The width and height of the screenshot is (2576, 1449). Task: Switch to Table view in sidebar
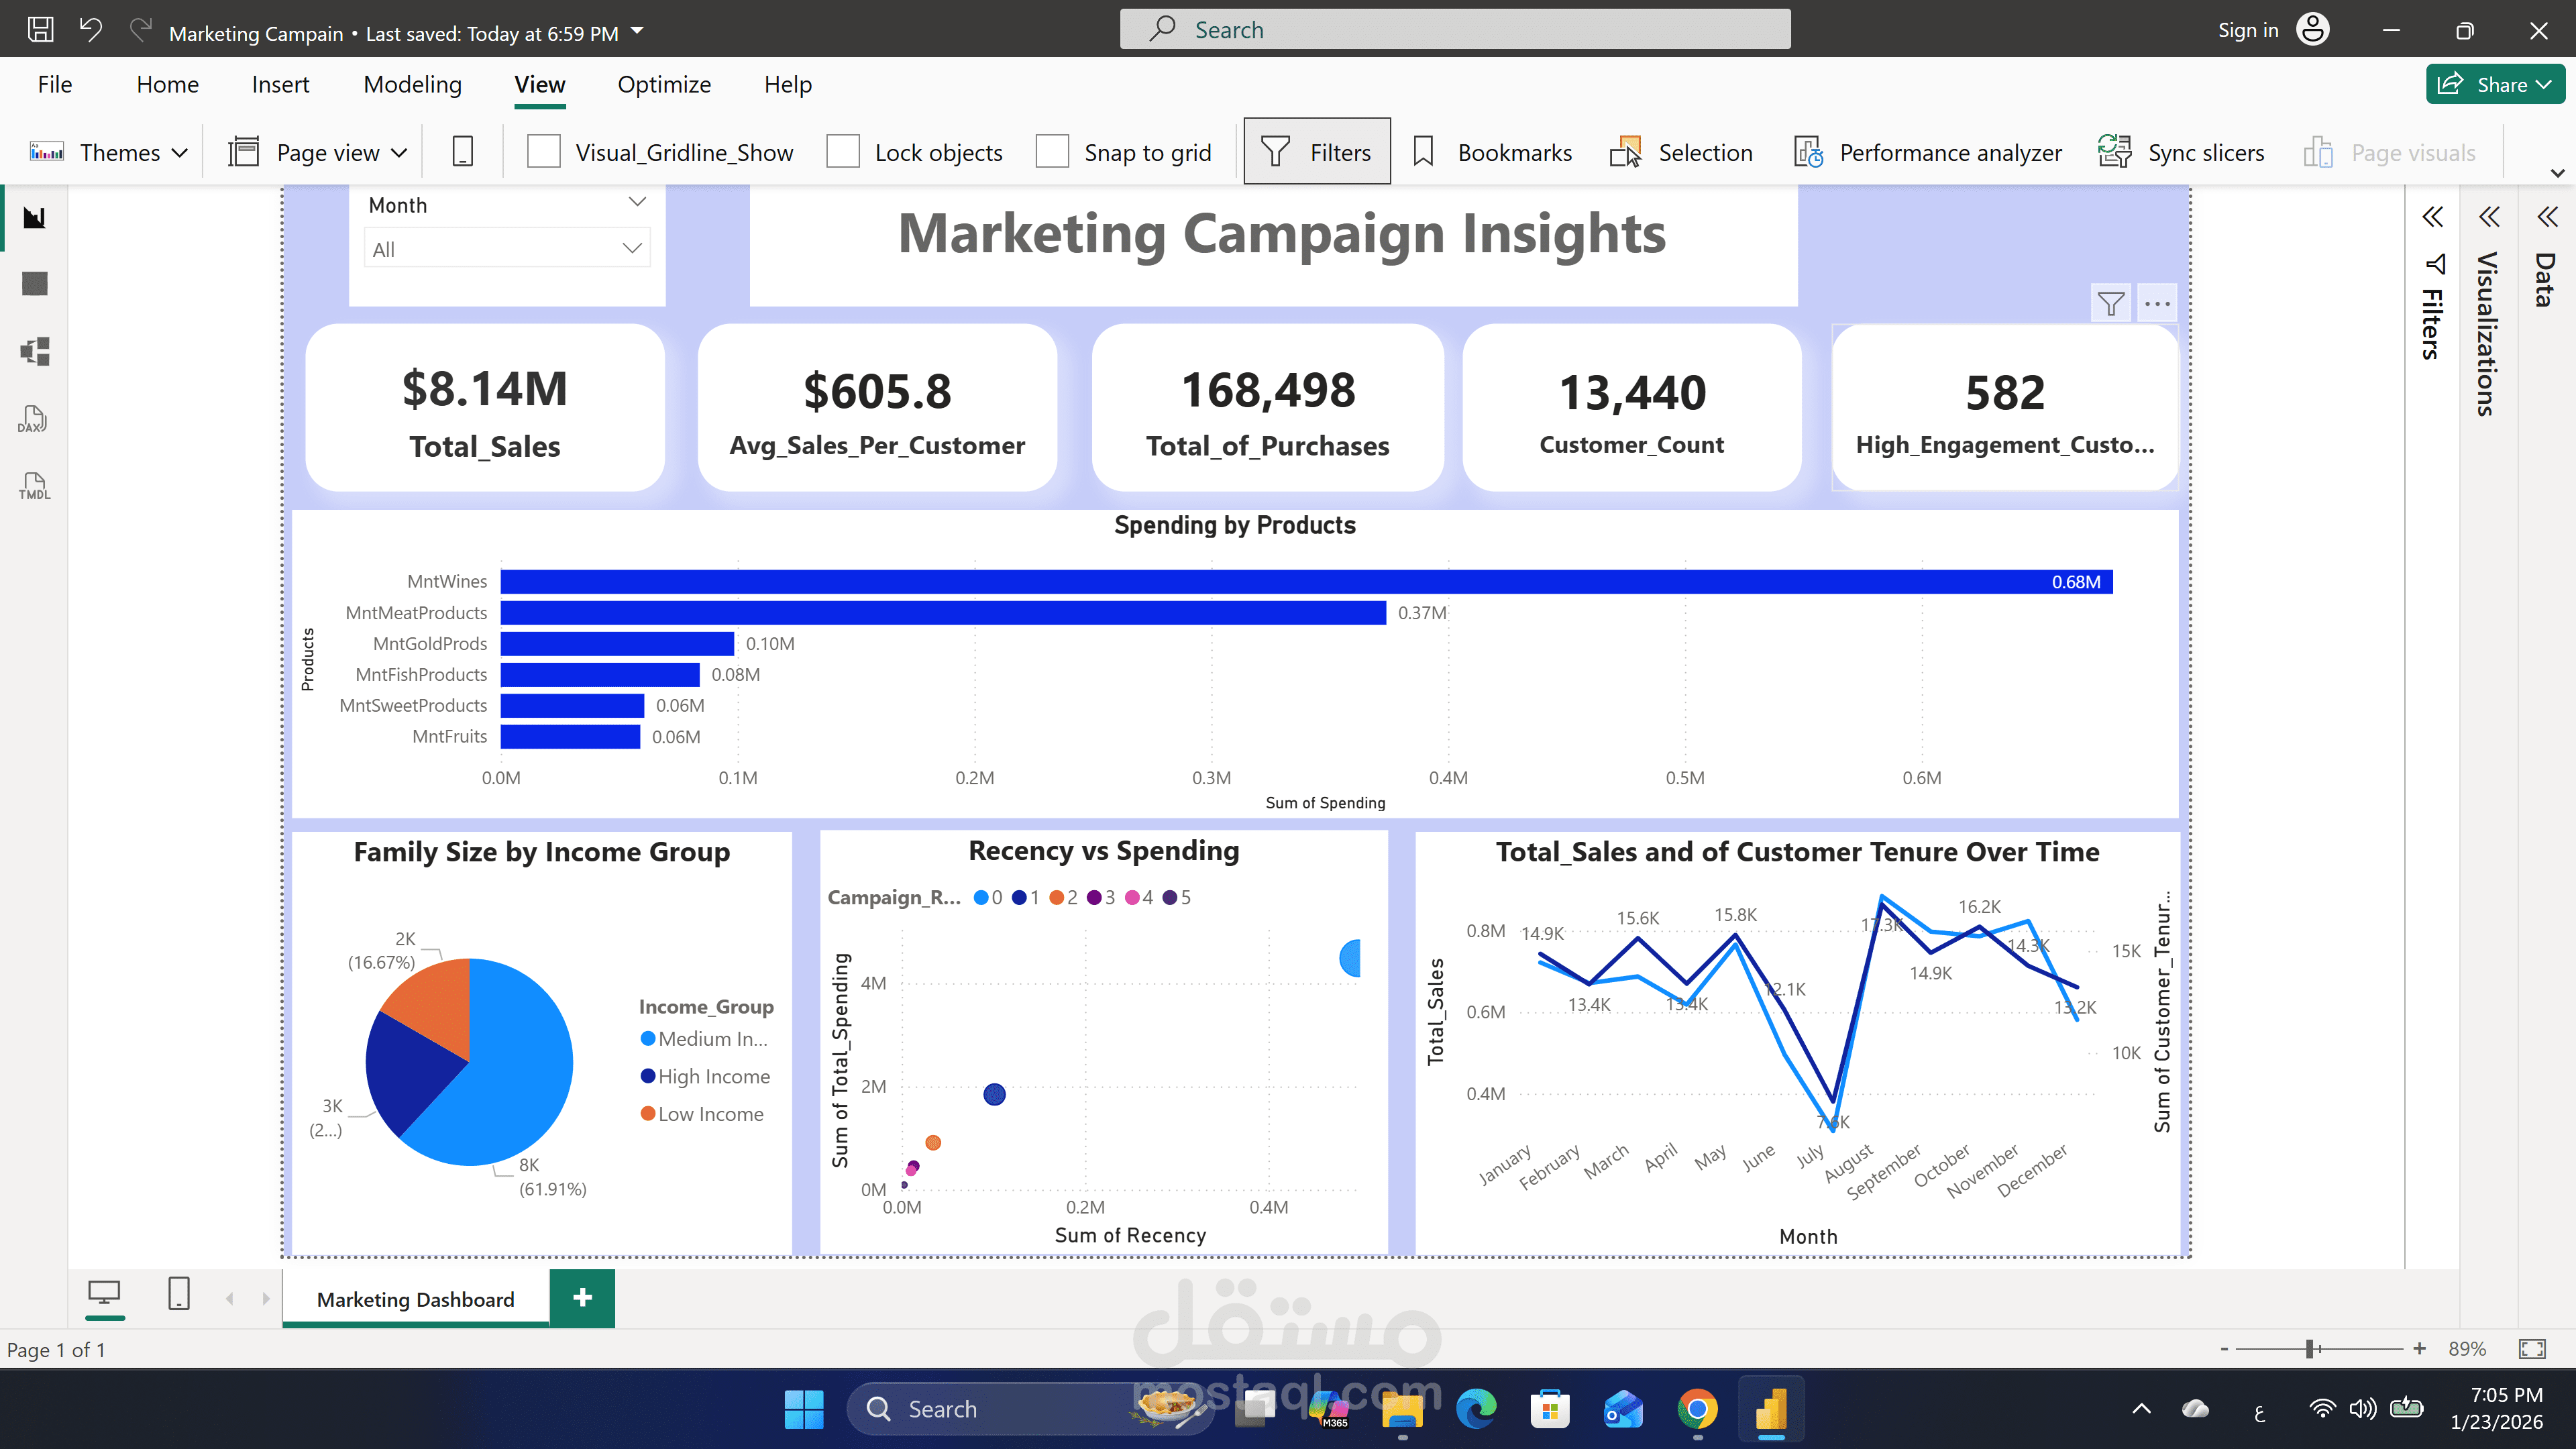(35, 284)
